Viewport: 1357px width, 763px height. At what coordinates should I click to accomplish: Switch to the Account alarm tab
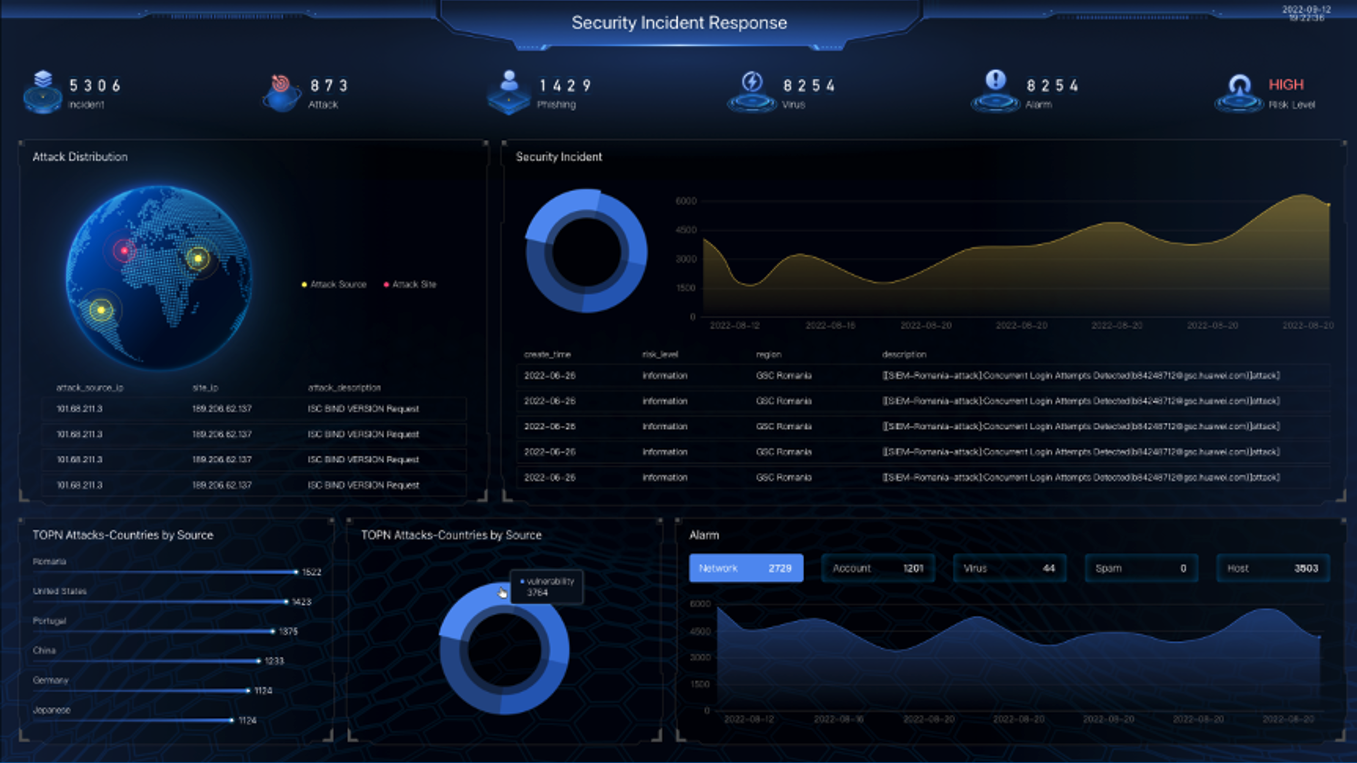(x=877, y=568)
